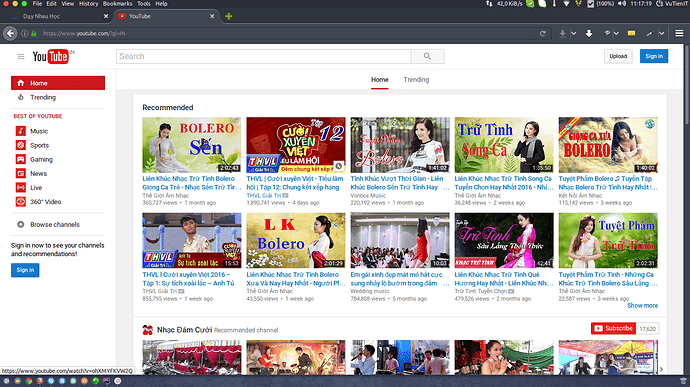
Task: Click the downloads arrow icon in toolbar
Action: [589, 33]
